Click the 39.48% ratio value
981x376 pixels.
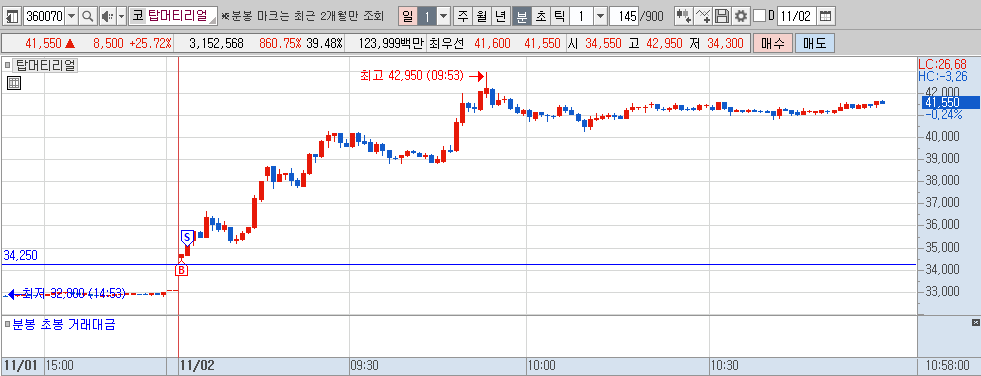(x=325, y=43)
